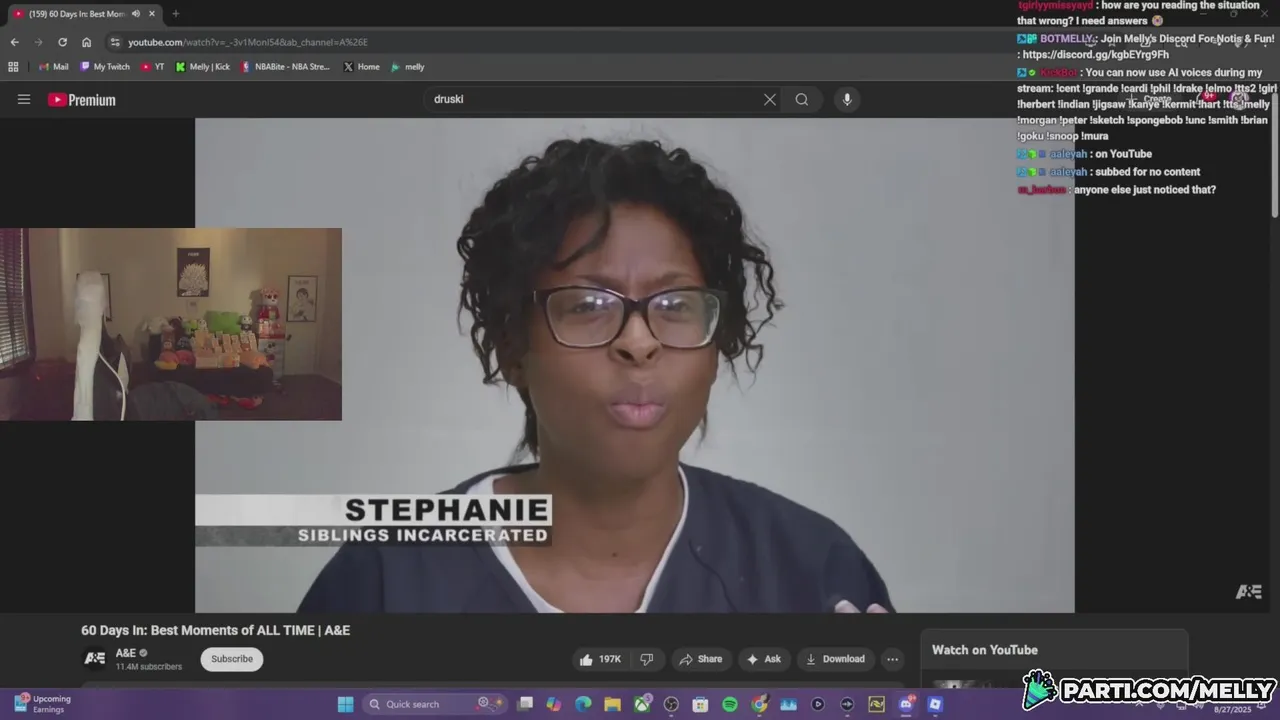
Task: Open the Discord link in chat
Action: [1095, 55]
